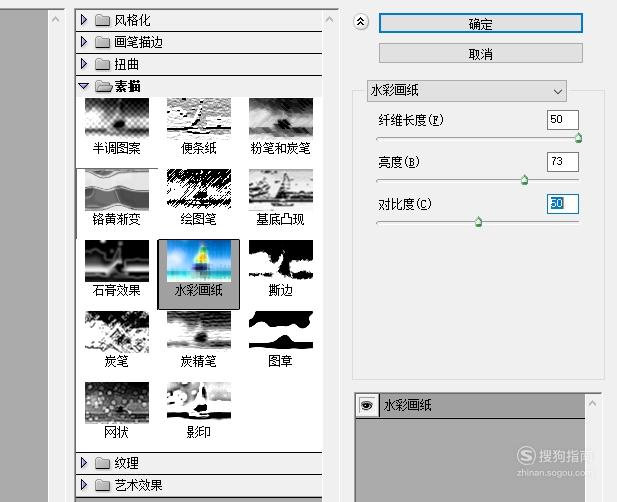Image resolution: width=617 pixels, height=502 pixels.
Task: Select the 绘图笔 filter thumbnail
Action: coord(199,189)
